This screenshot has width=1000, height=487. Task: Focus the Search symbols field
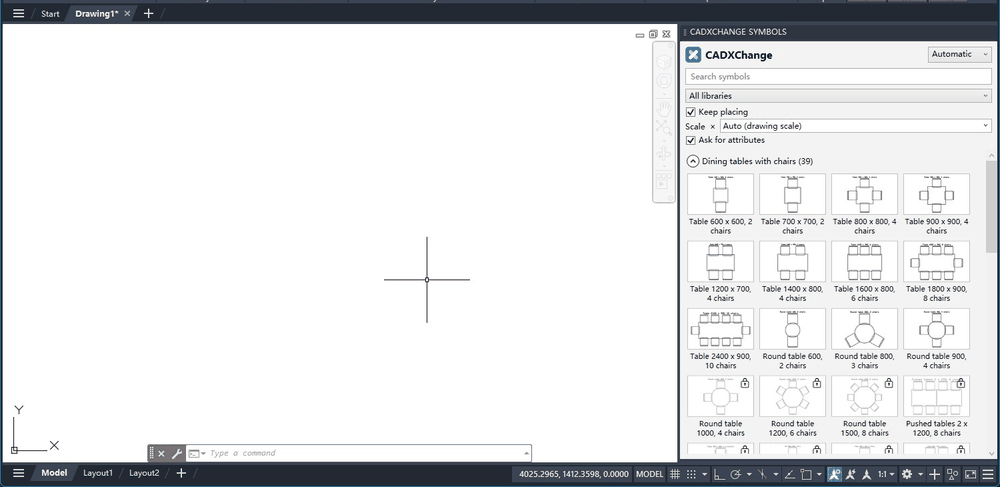838,76
